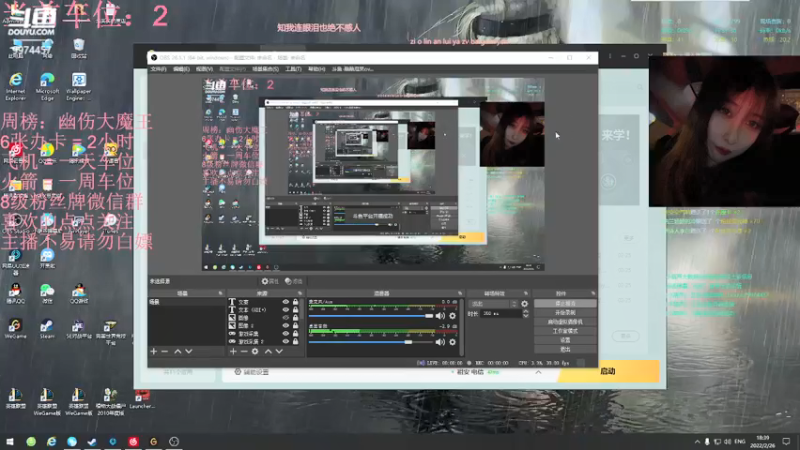The width and height of the screenshot is (800, 450).
Task: Toggle visibility of the first capture source
Action: pos(286,334)
